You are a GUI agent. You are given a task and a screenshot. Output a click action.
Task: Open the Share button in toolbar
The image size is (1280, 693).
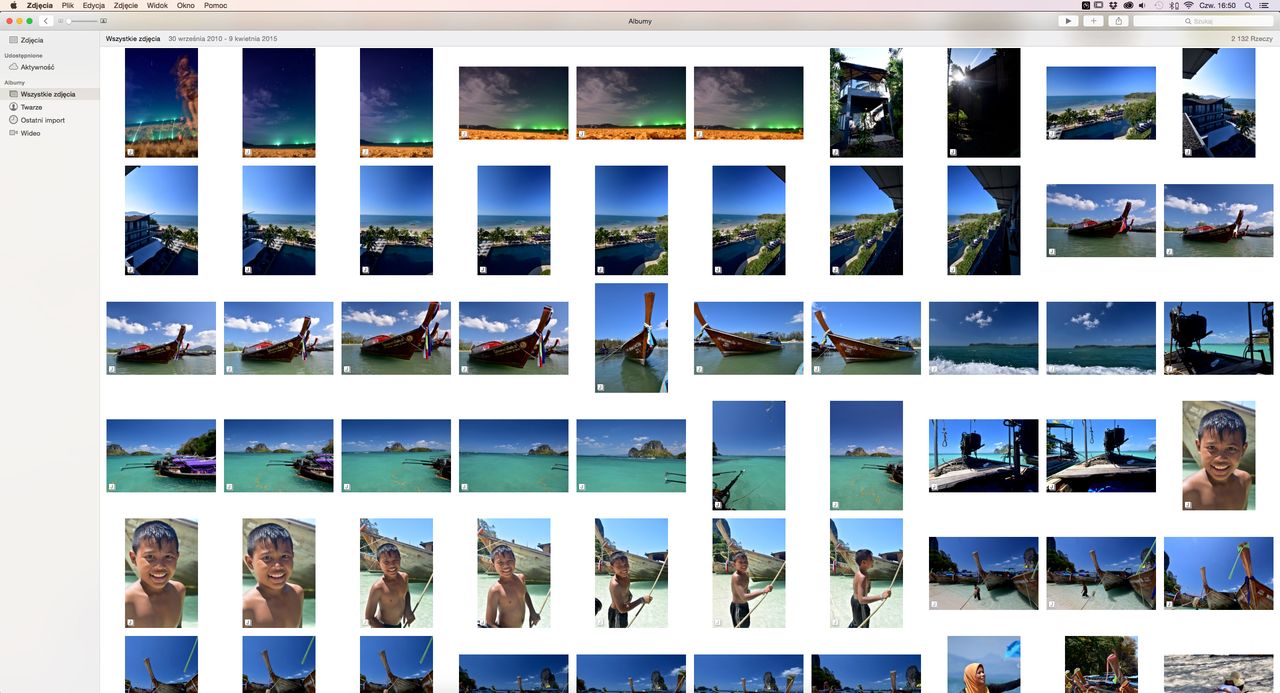click(x=1118, y=21)
